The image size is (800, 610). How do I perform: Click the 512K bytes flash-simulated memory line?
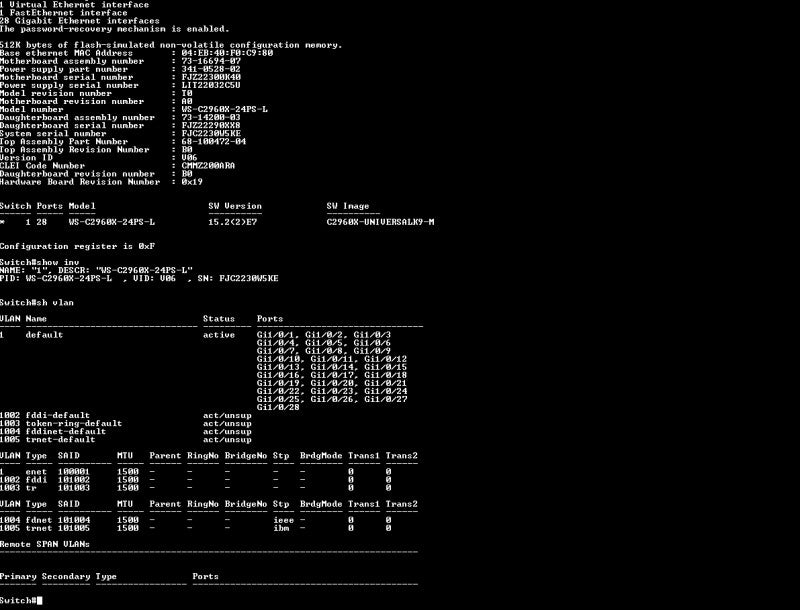click(171, 45)
